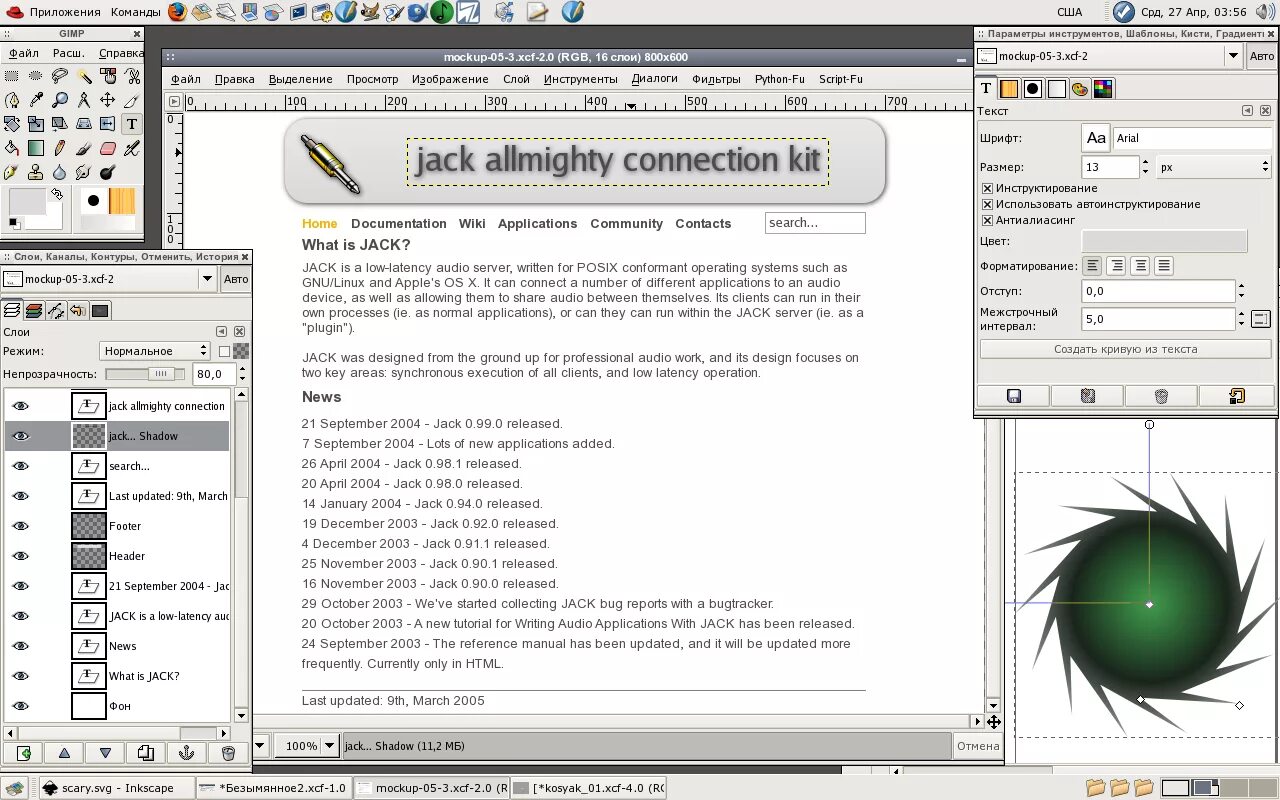Select the Paths pen tool

[x=11, y=100]
